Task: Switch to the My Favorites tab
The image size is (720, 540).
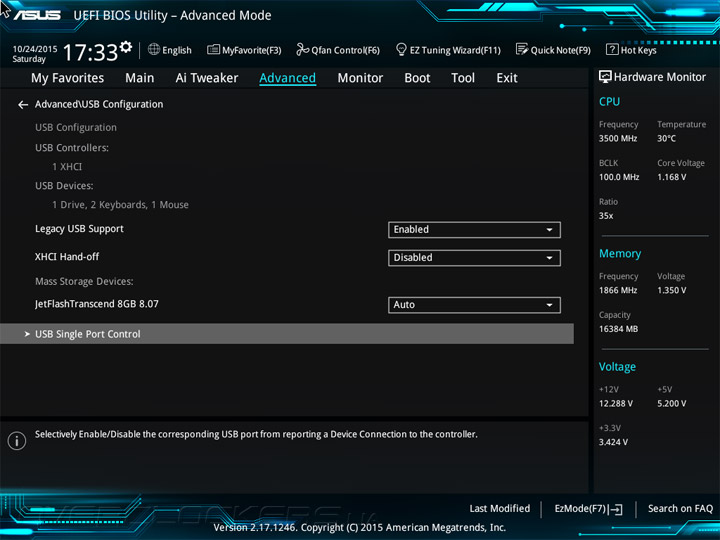Action: point(68,78)
